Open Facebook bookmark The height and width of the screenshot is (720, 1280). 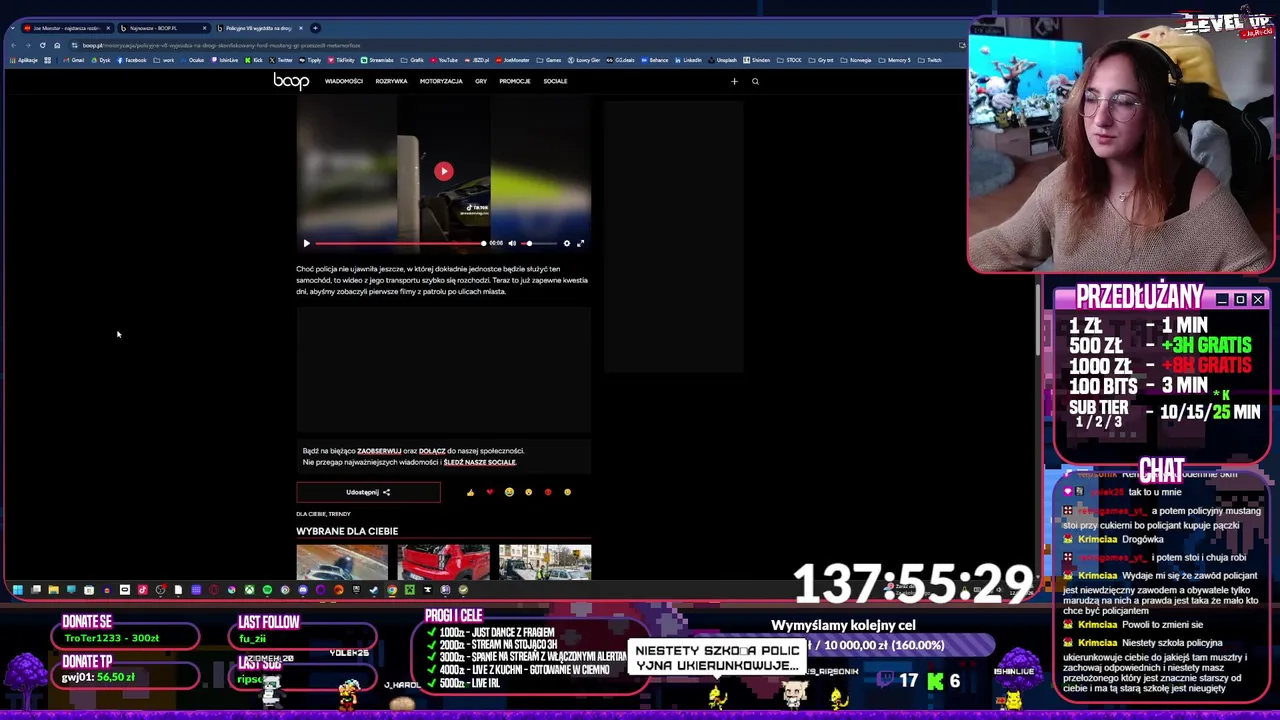click(x=132, y=60)
